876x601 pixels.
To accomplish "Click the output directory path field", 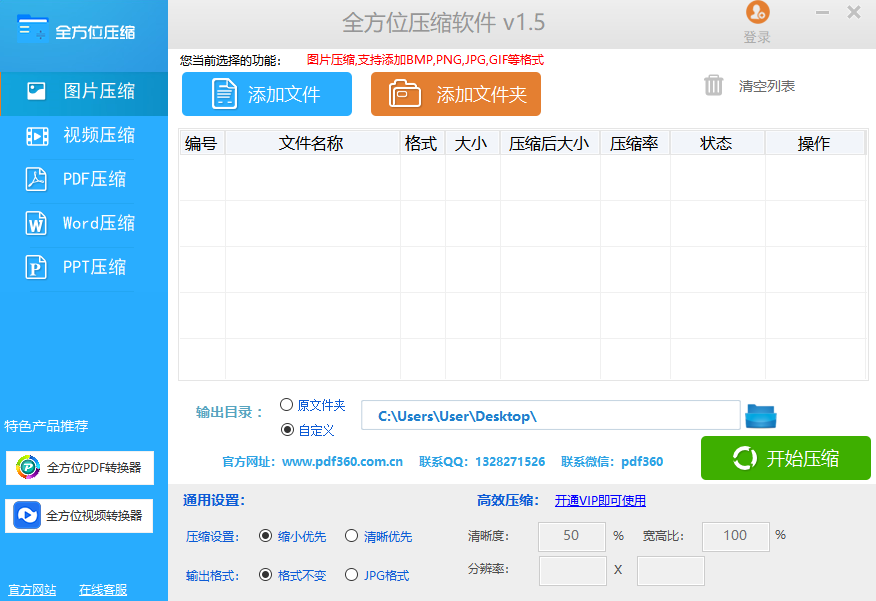I will (x=550, y=415).
